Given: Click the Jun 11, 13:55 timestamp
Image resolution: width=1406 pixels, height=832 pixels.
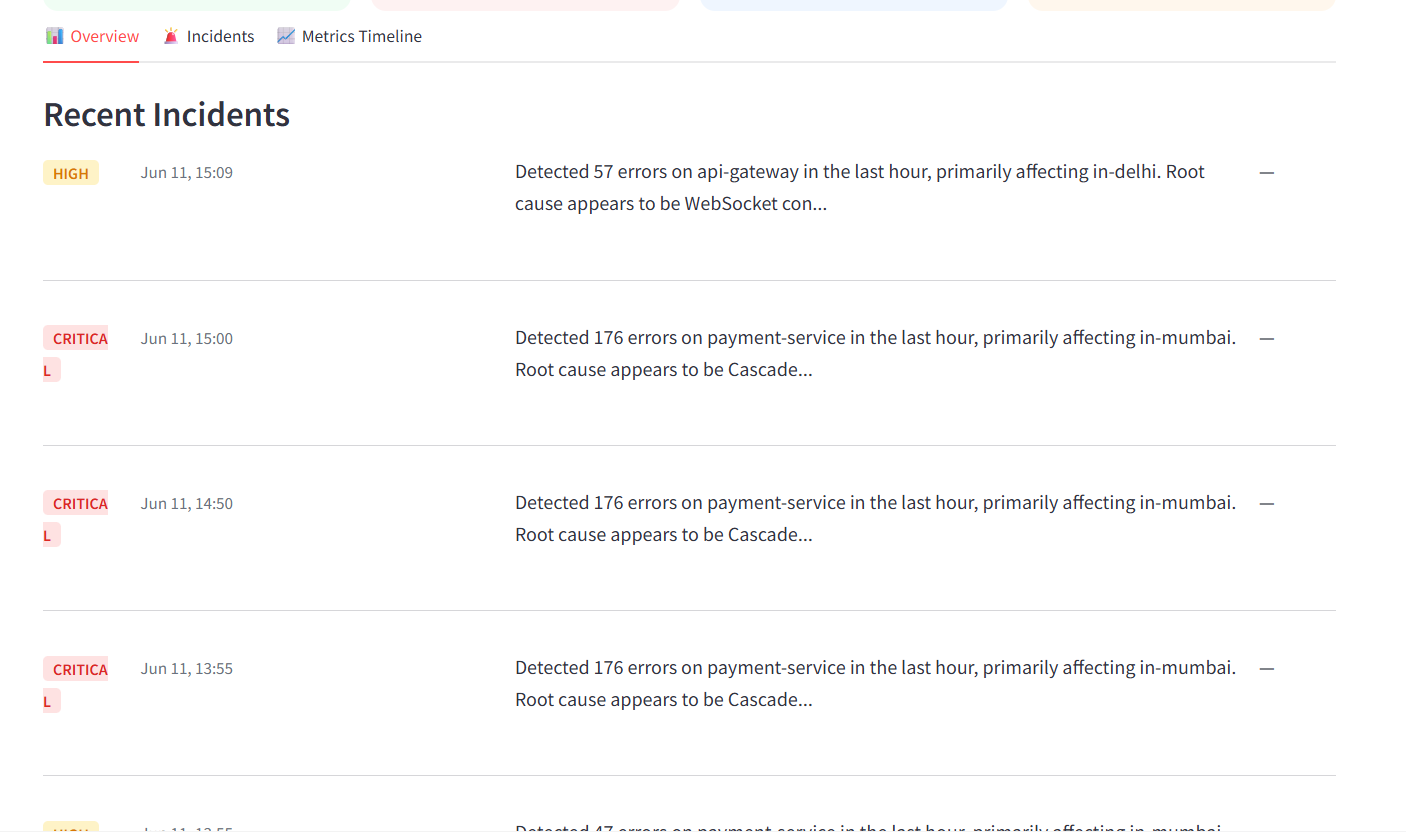Looking at the screenshot, I should (x=187, y=668).
